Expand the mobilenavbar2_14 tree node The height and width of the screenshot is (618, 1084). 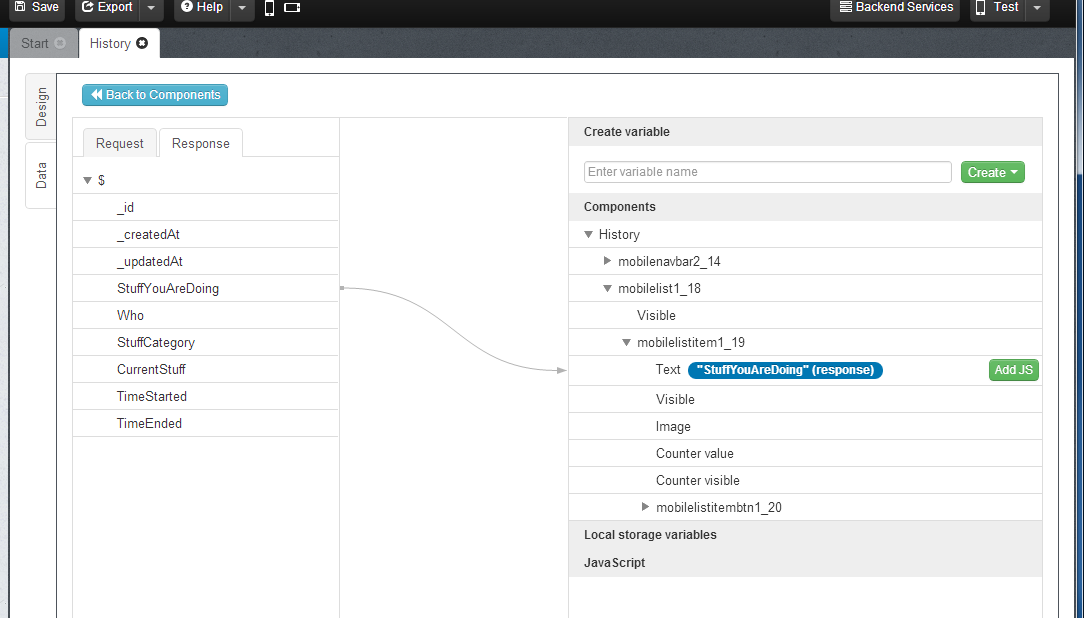coord(608,261)
